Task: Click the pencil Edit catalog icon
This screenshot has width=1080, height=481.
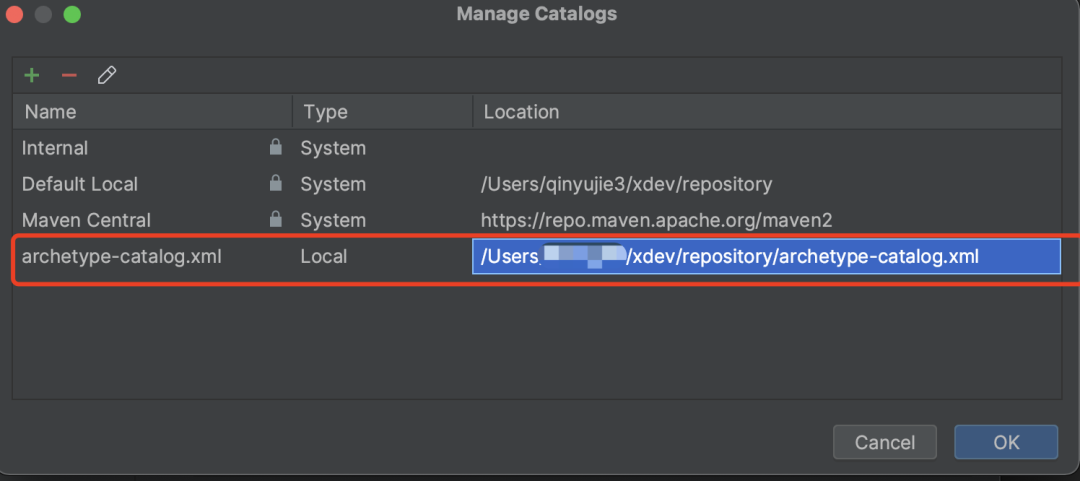Action: [107, 75]
